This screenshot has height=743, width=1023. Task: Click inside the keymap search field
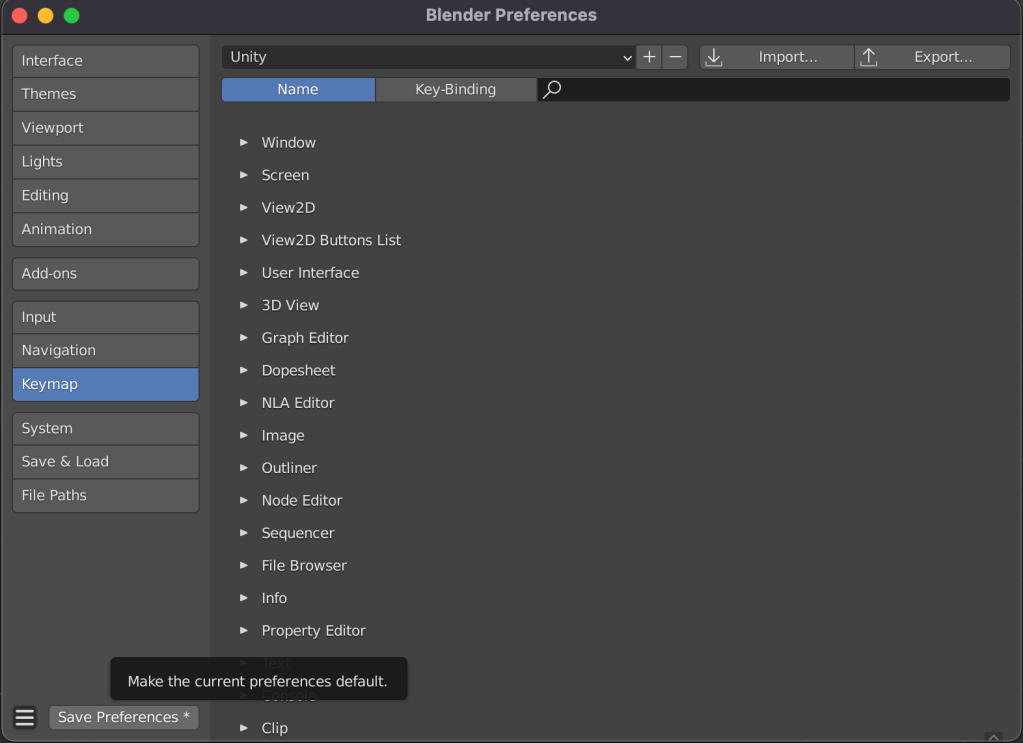click(x=780, y=89)
